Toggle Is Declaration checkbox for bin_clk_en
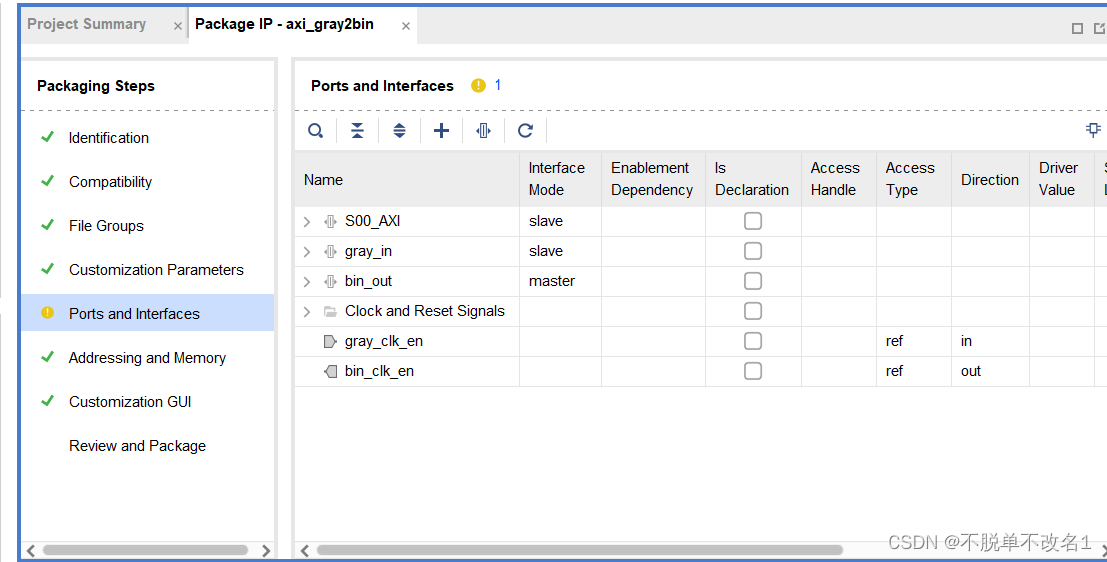Image resolution: width=1107 pixels, height=562 pixels. 753,371
